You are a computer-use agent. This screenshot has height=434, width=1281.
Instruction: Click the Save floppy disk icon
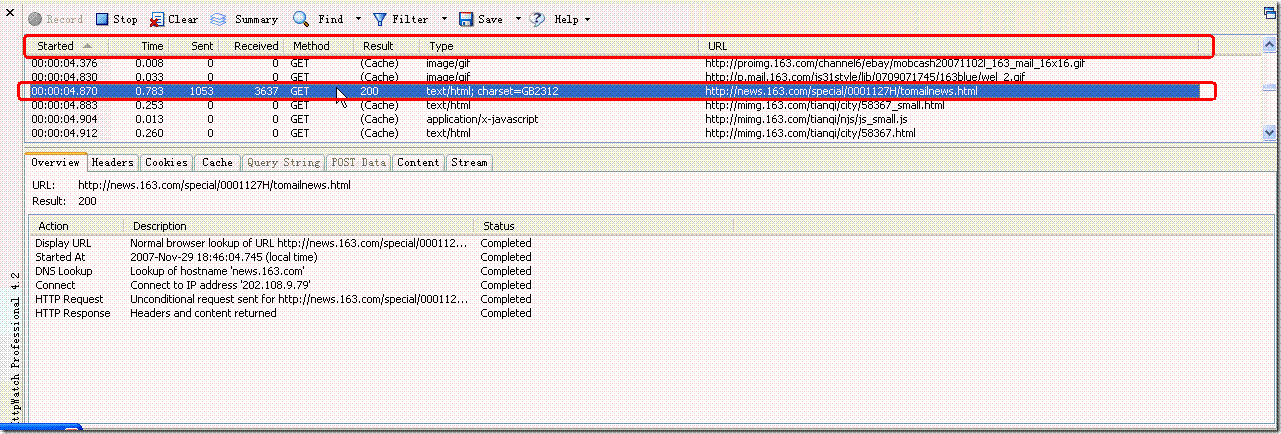click(466, 19)
